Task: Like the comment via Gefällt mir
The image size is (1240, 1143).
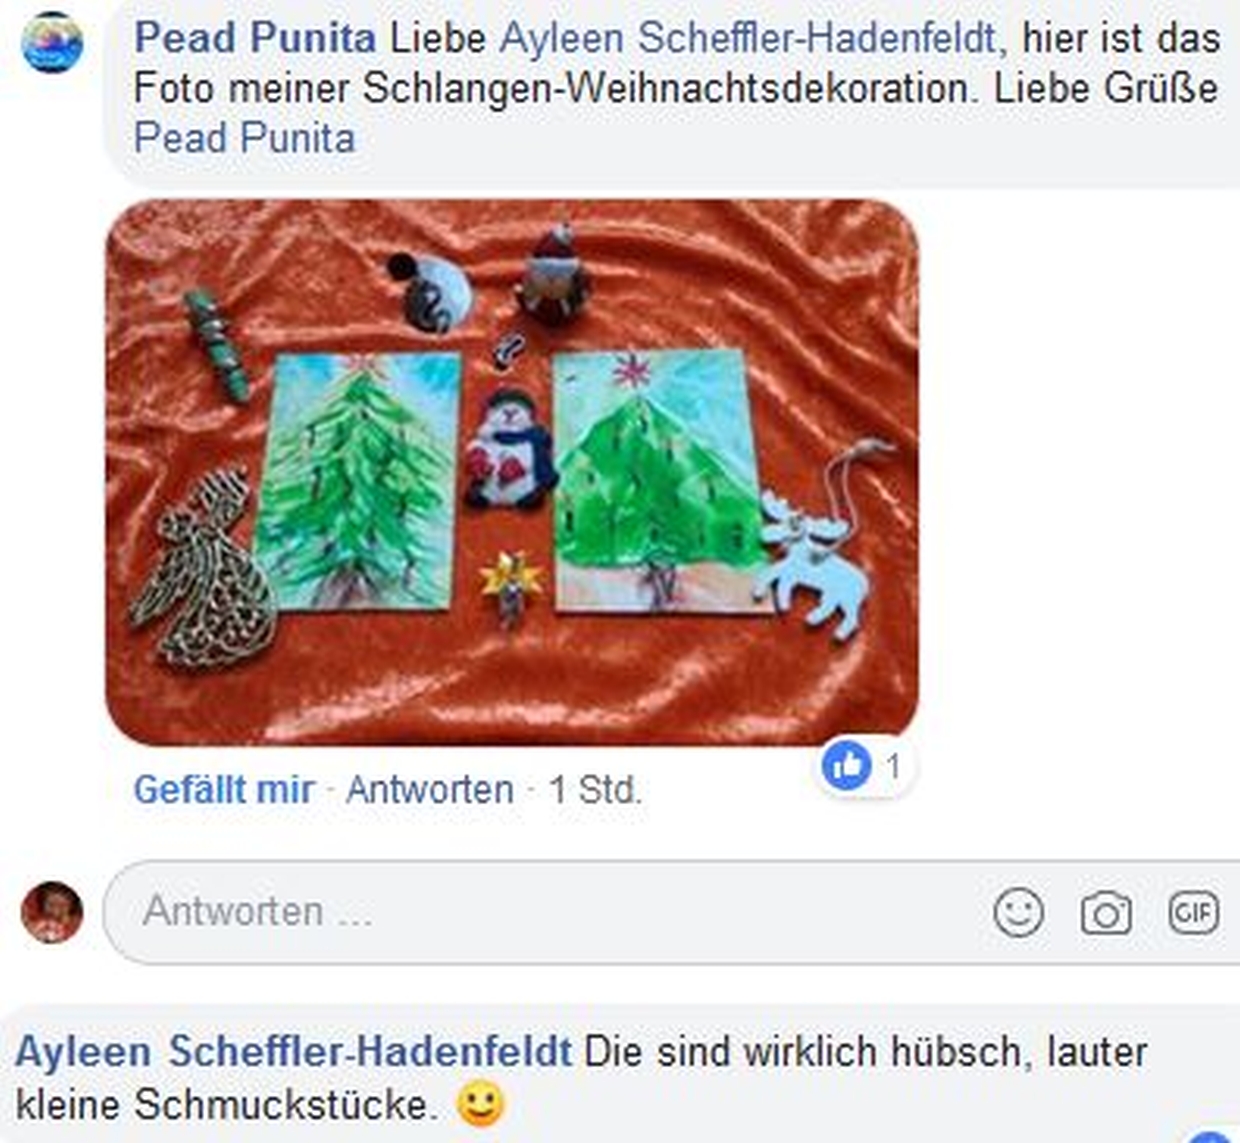Action: [224, 790]
